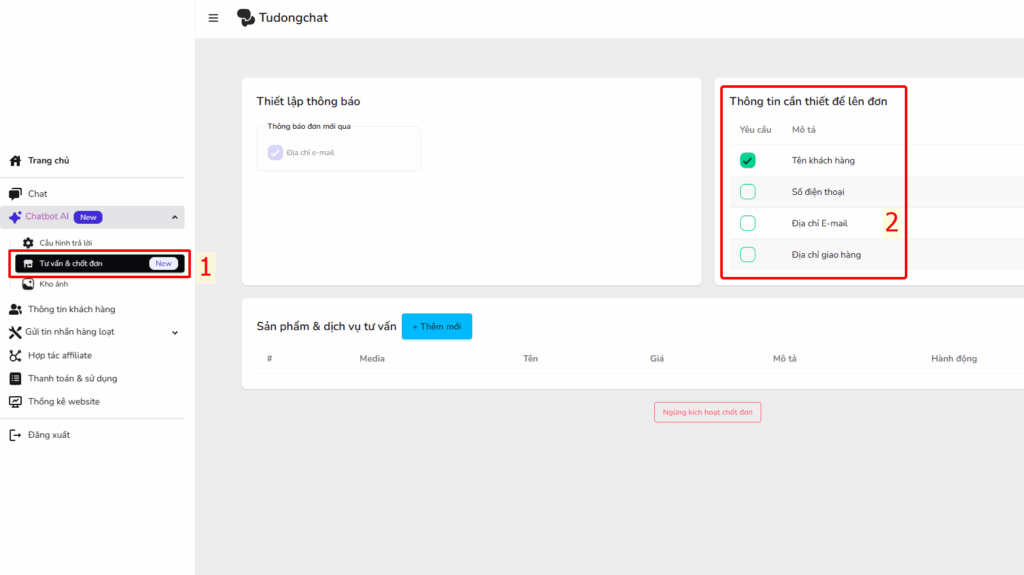The width and height of the screenshot is (1024, 575).
Task: Click the hamburger menu icon
Action: click(x=213, y=18)
